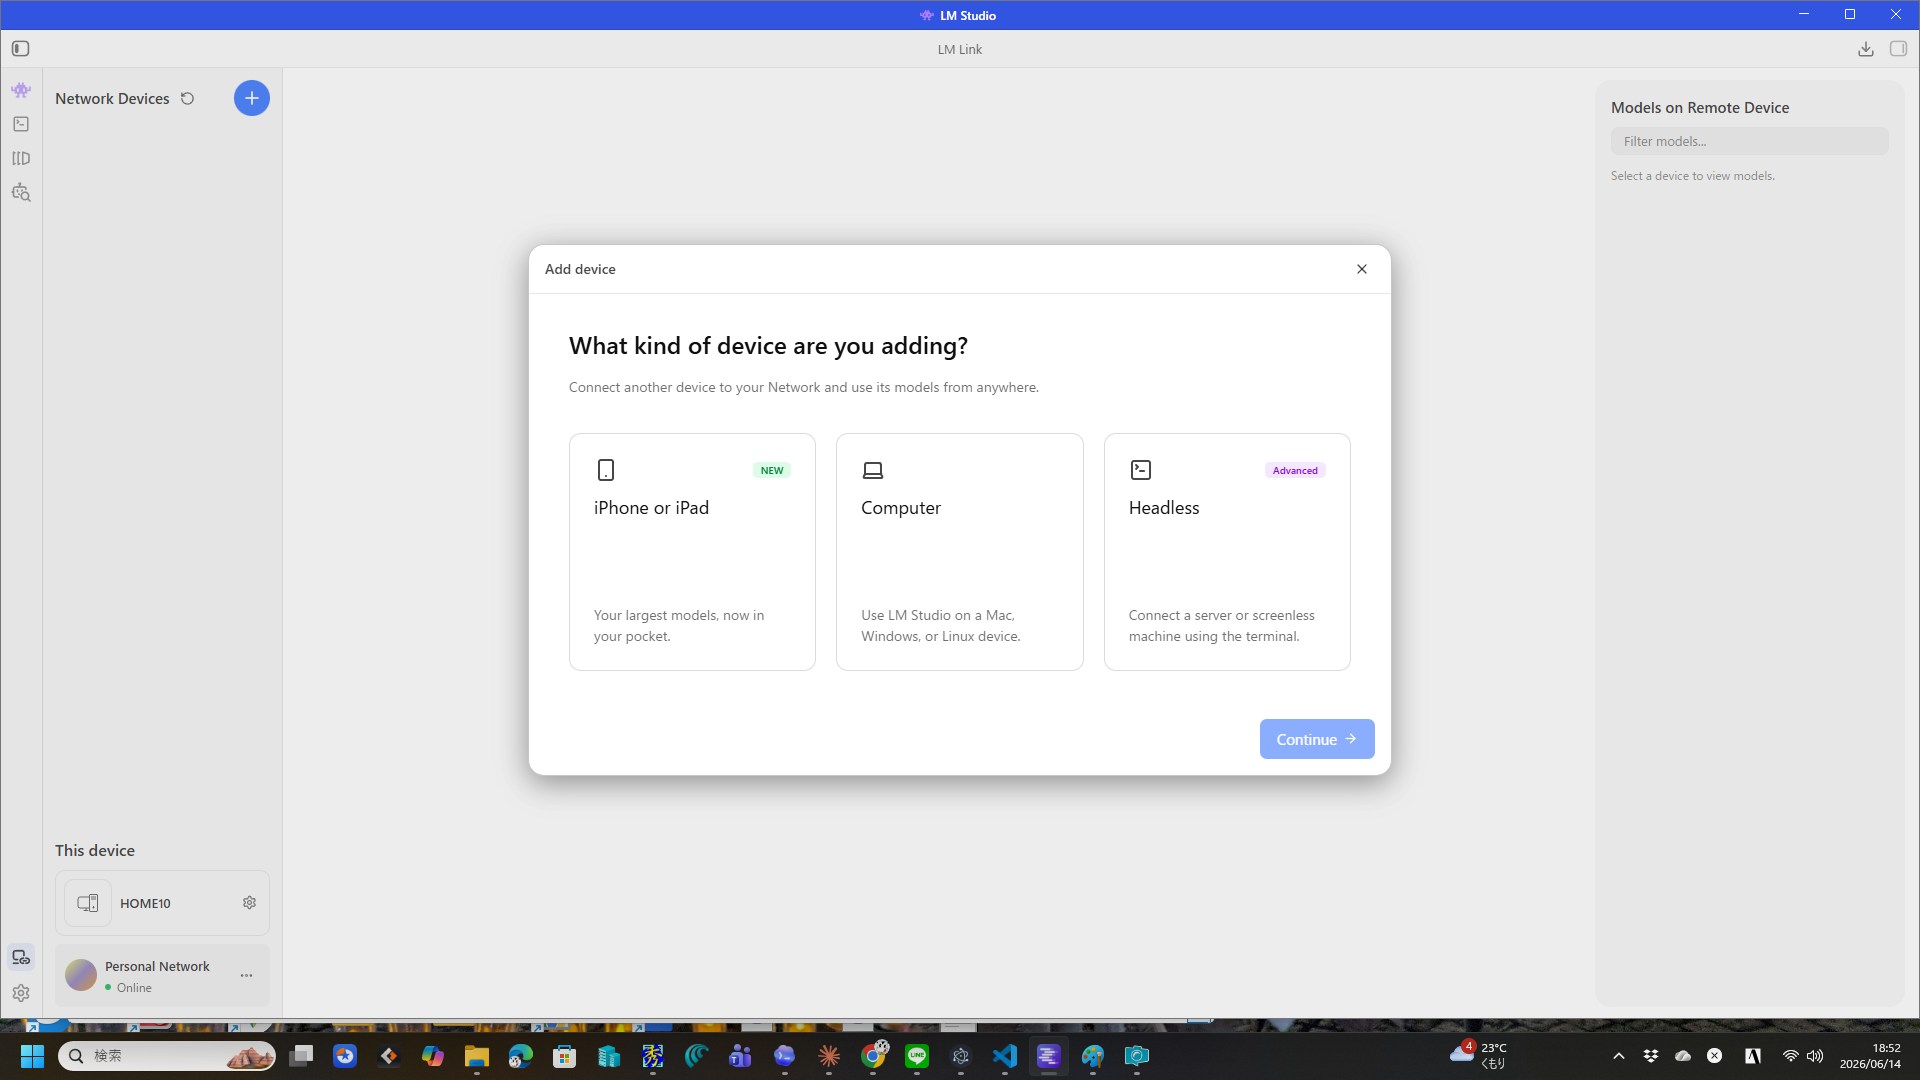The height and width of the screenshot is (1080, 1920).
Task: Click the phone icon on the iPhone card
Action: point(605,470)
